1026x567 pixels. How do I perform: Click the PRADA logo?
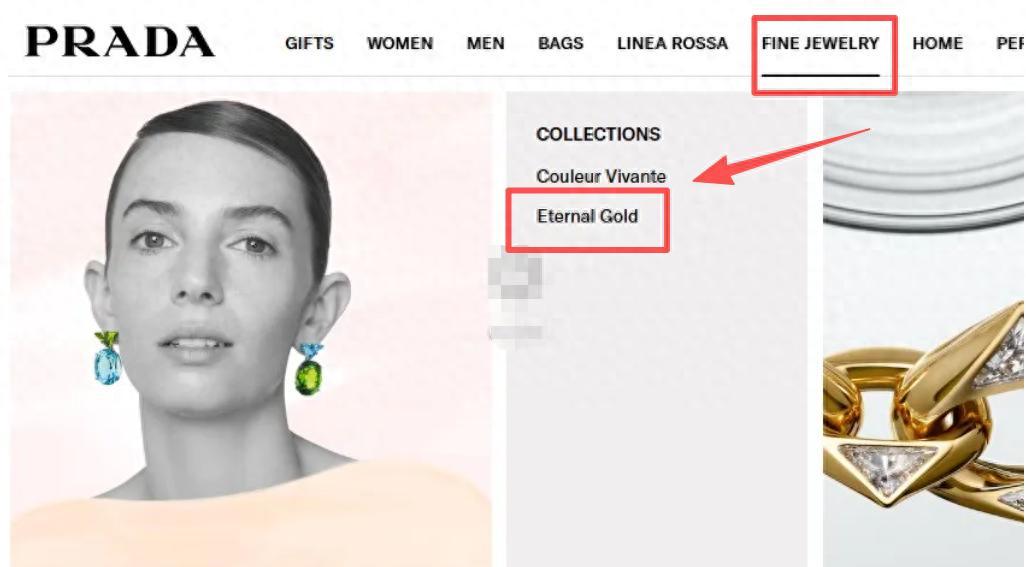120,42
